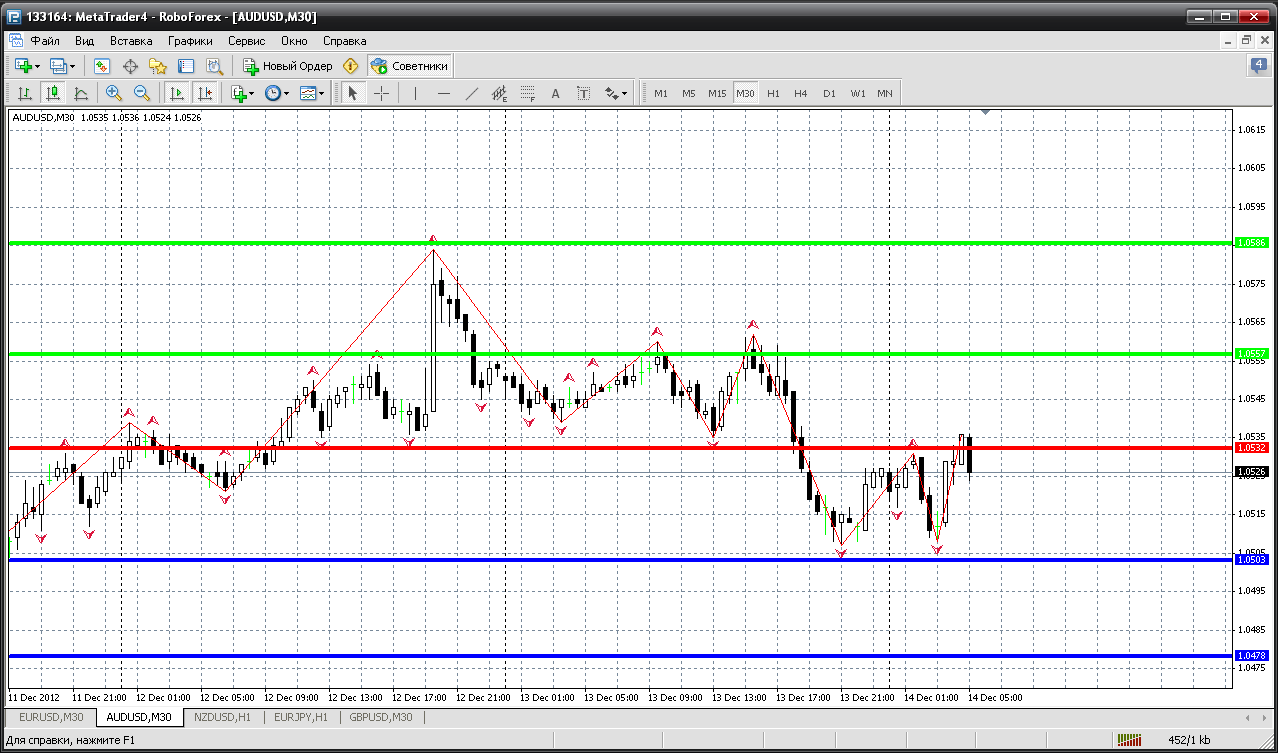Expand the indicators list dropdown

242,93
